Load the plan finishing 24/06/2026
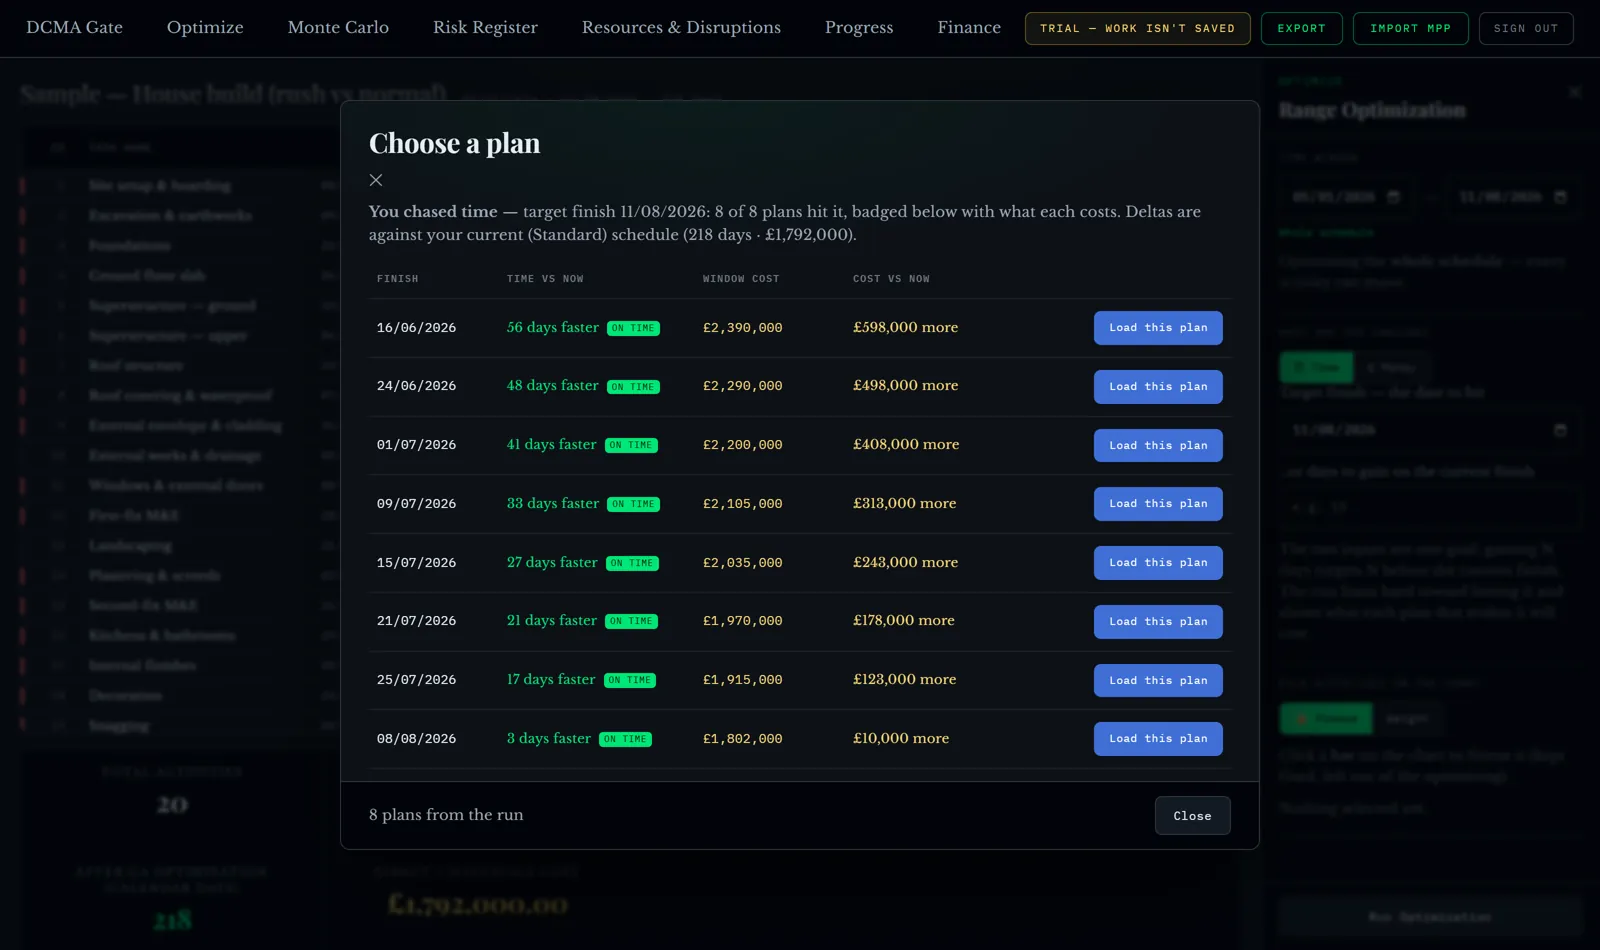Viewport: 1600px width, 950px height. click(1158, 387)
